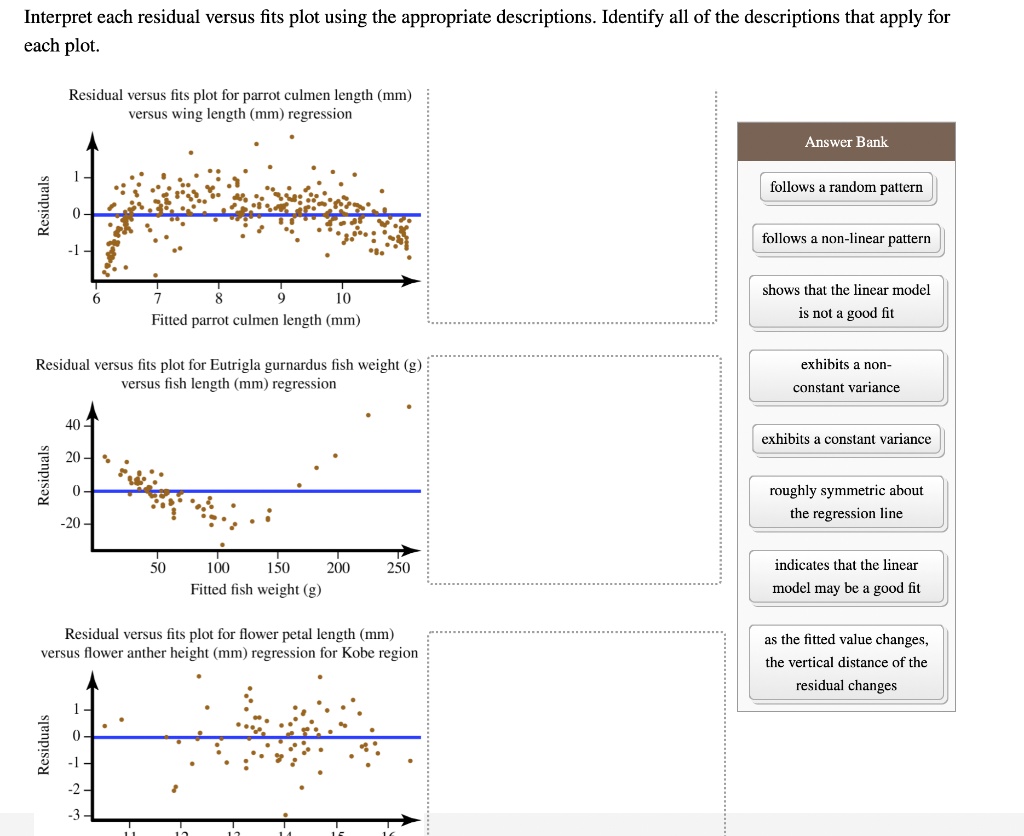Click the answer box beside the parrot culmen plot

(x=573, y=205)
